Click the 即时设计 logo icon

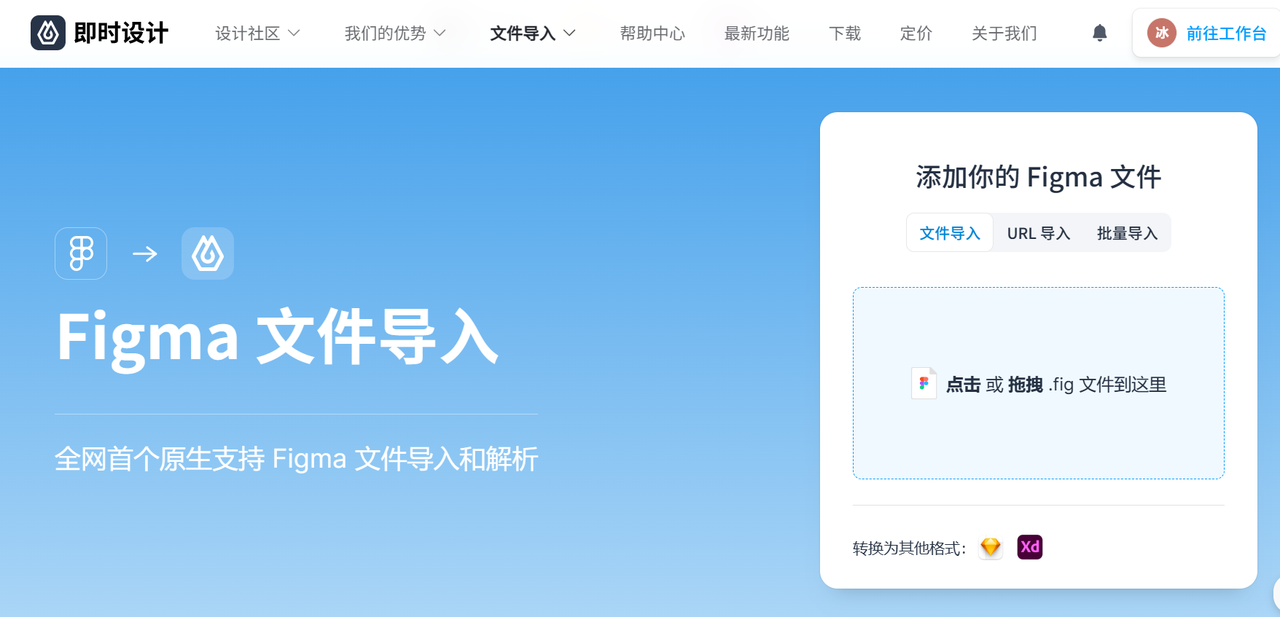[x=48, y=33]
